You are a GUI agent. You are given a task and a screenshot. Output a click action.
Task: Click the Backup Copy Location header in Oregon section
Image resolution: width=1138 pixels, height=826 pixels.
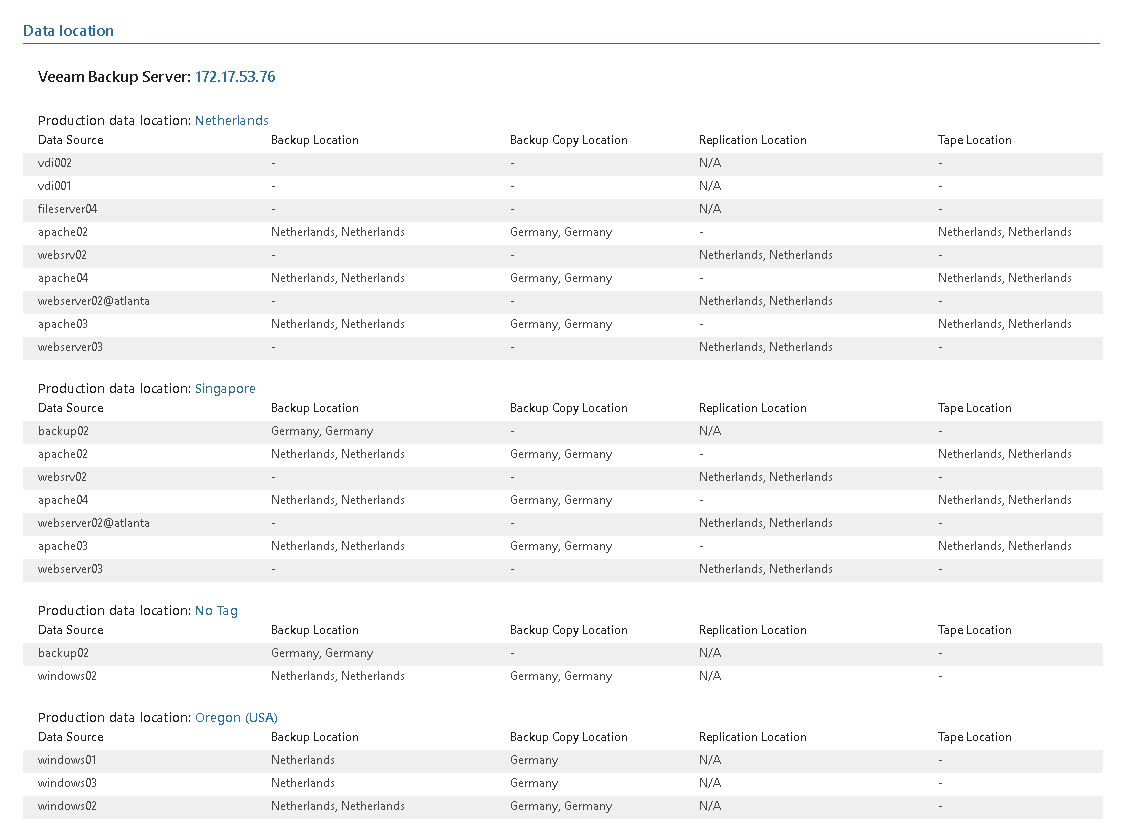tap(568, 737)
